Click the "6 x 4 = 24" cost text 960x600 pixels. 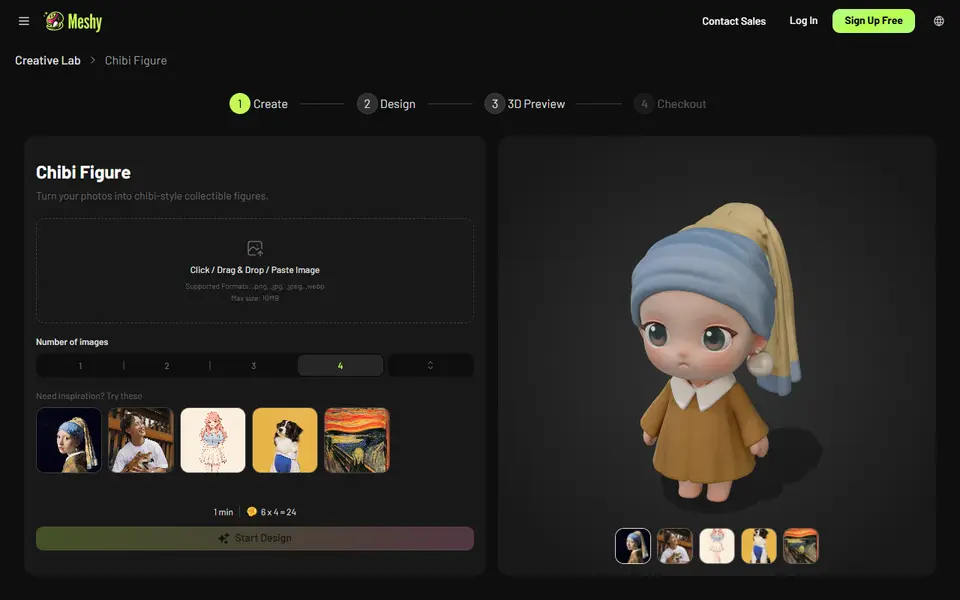coord(279,512)
